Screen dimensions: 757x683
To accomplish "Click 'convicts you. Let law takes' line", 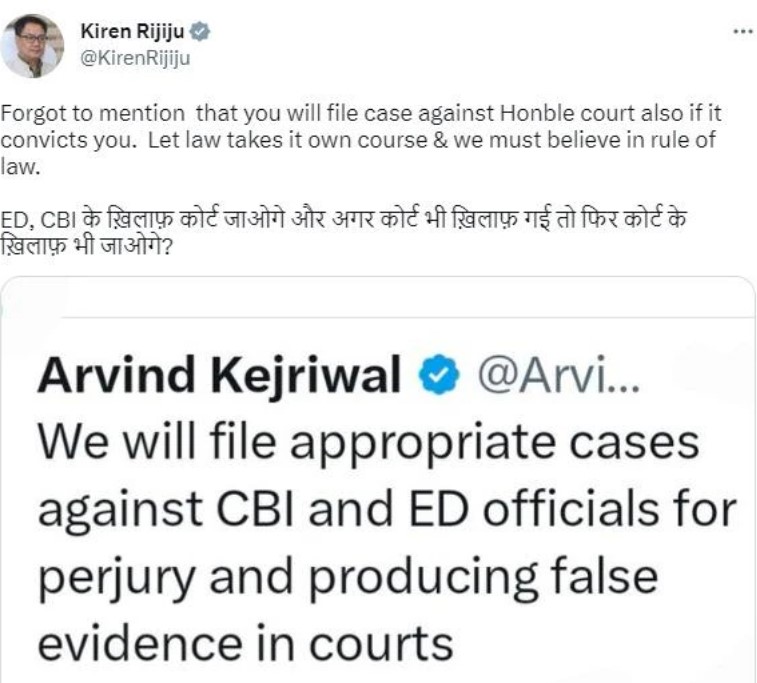I will (x=358, y=140).
